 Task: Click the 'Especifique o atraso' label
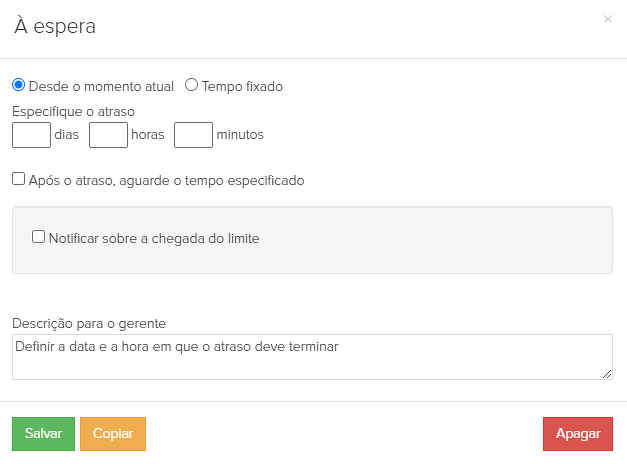73,111
